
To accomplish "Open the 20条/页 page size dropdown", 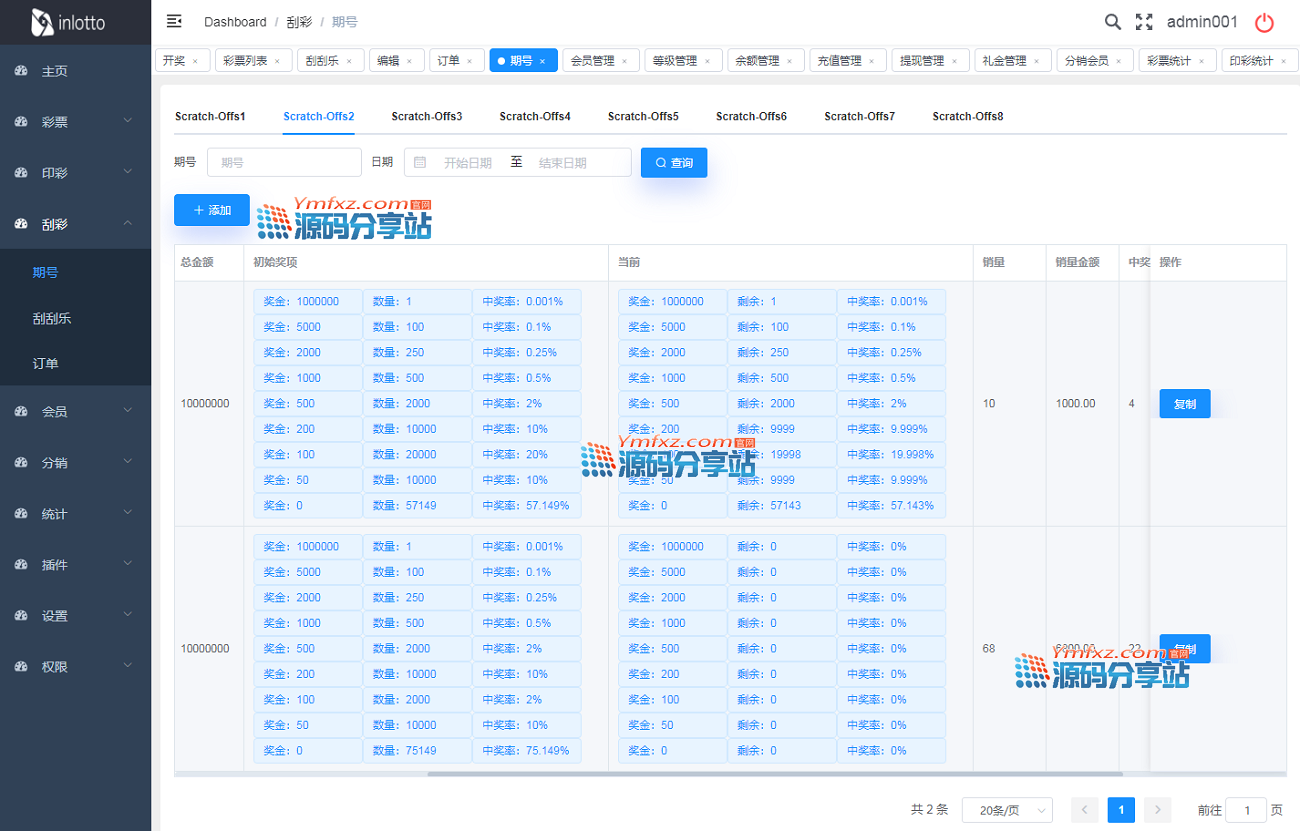I will tap(1007, 810).
